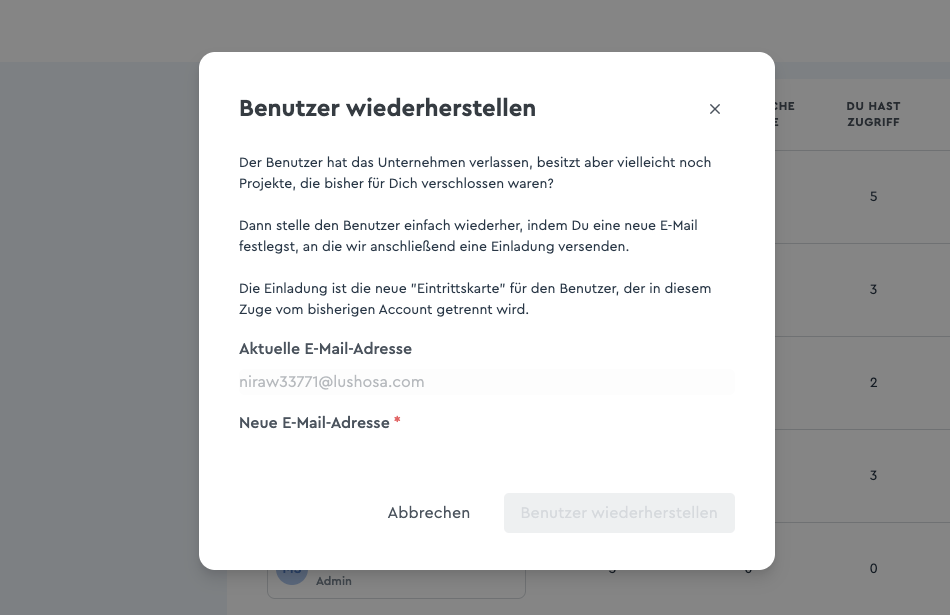Close the dialog with the X icon
The image size is (950, 615).
[x=715, y=109]
